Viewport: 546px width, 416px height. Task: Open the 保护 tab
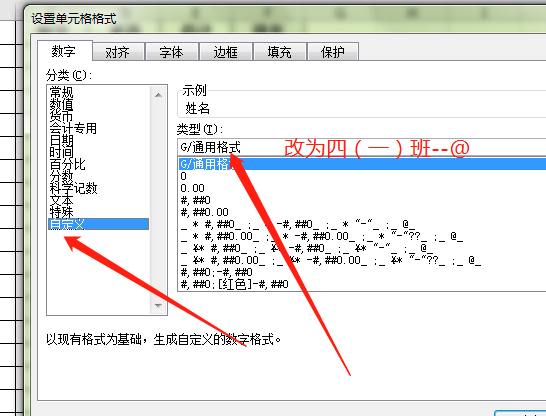pos(333,52)
